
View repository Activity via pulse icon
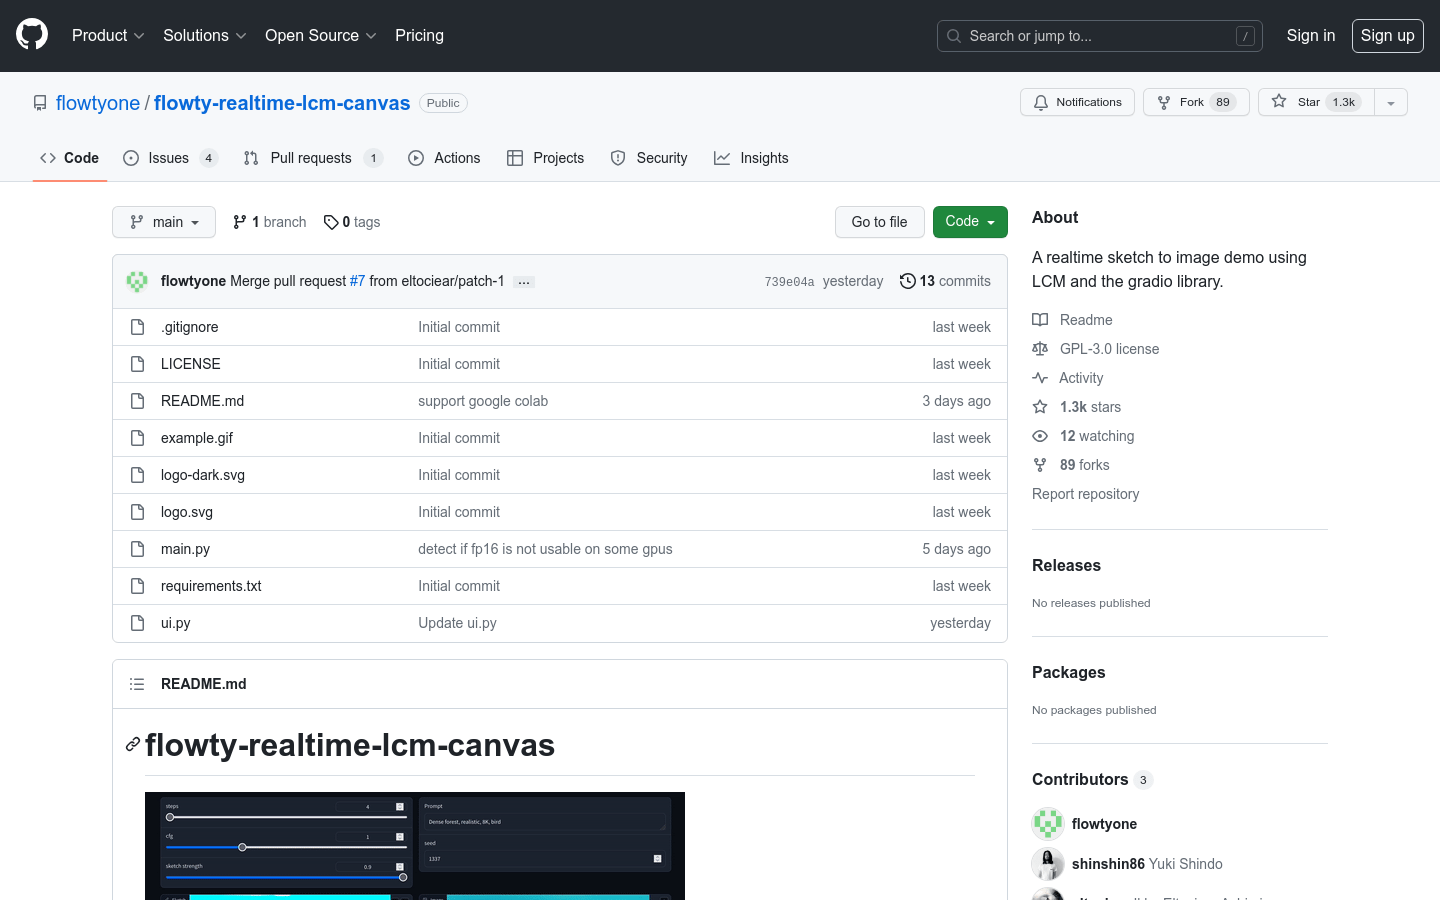click(1040, 377)
